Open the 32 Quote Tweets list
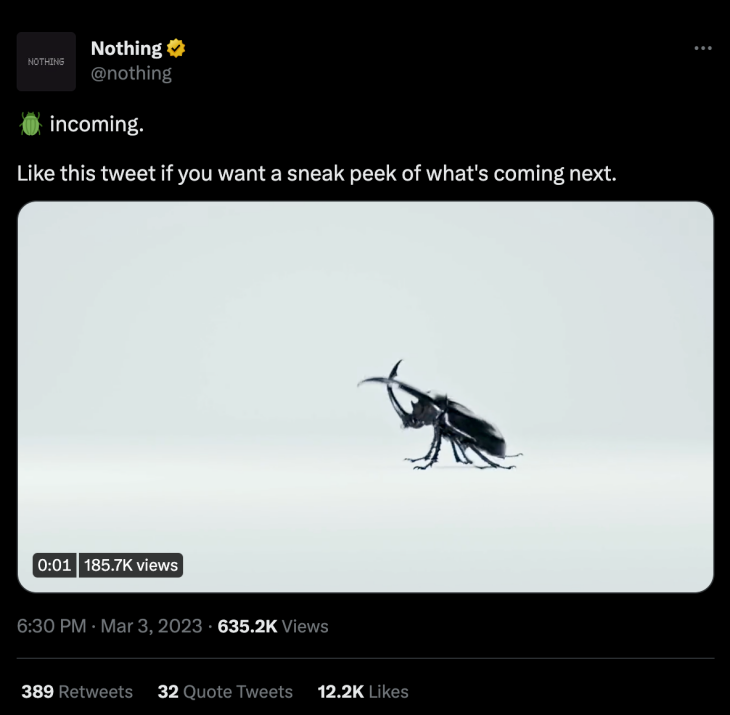The height and width of the screenshot is (715, 730). tap(225, 692)
